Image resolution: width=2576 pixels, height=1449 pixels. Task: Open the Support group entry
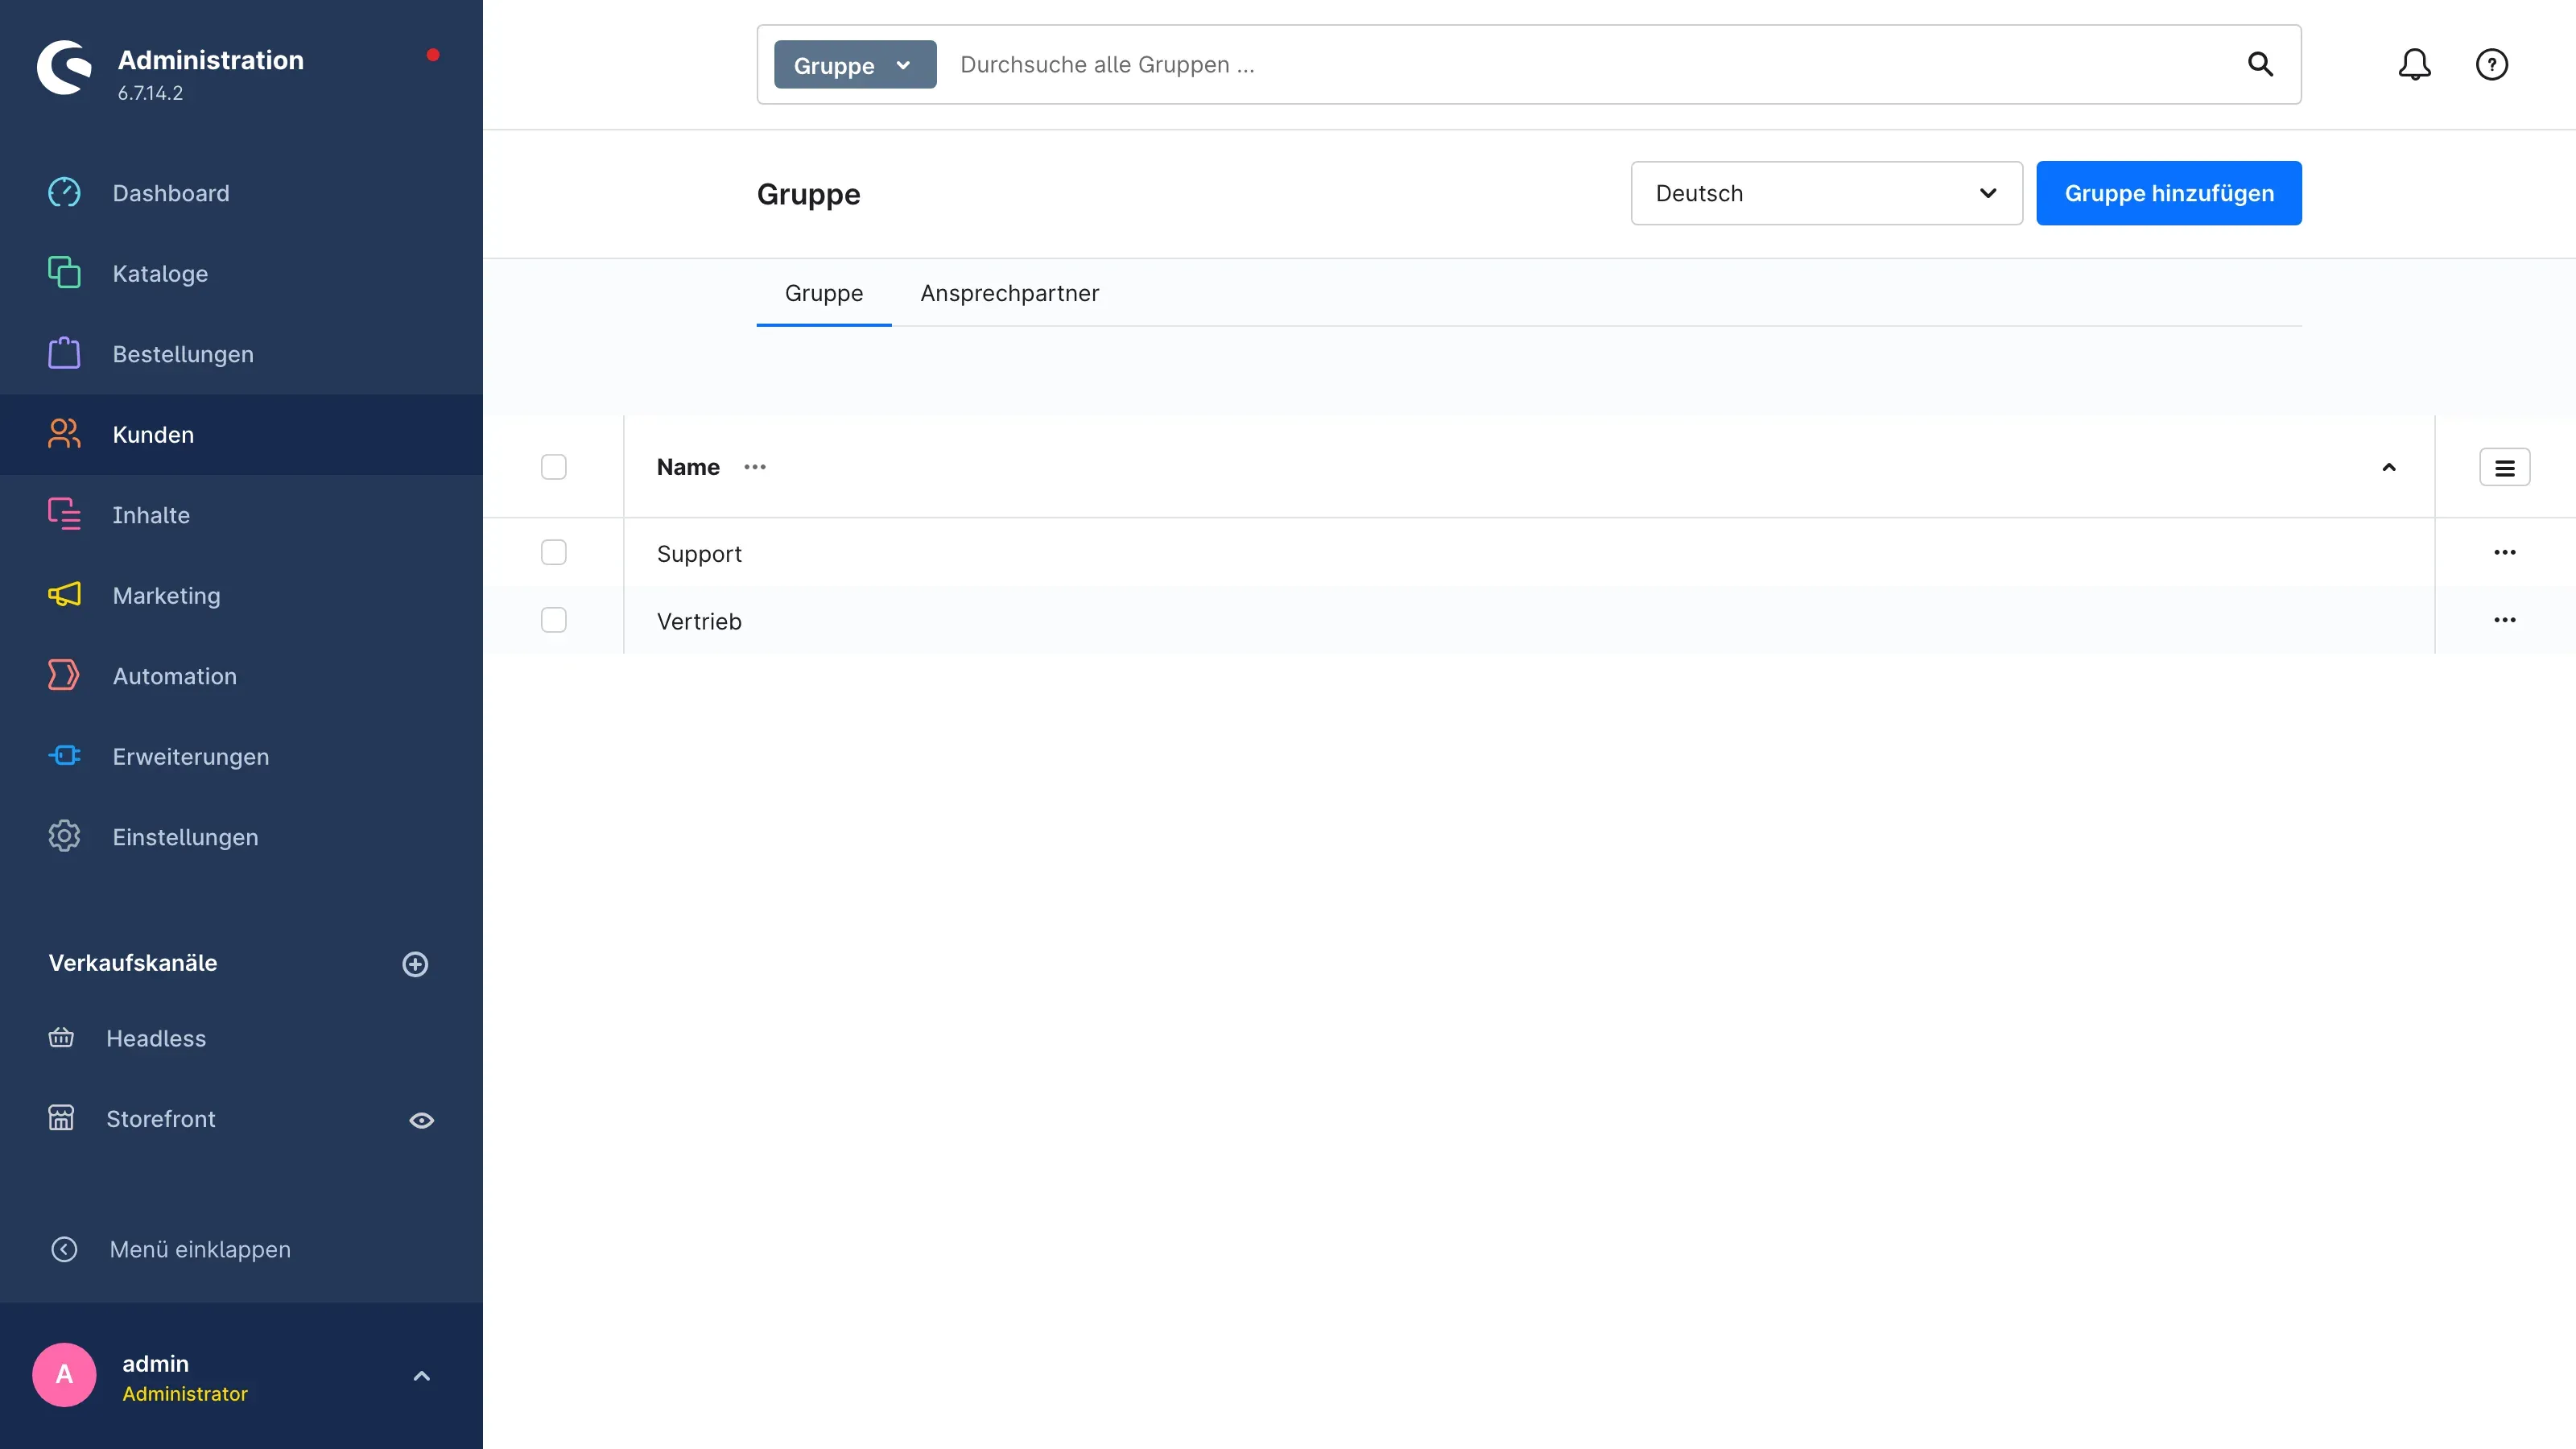coord(699,554)
